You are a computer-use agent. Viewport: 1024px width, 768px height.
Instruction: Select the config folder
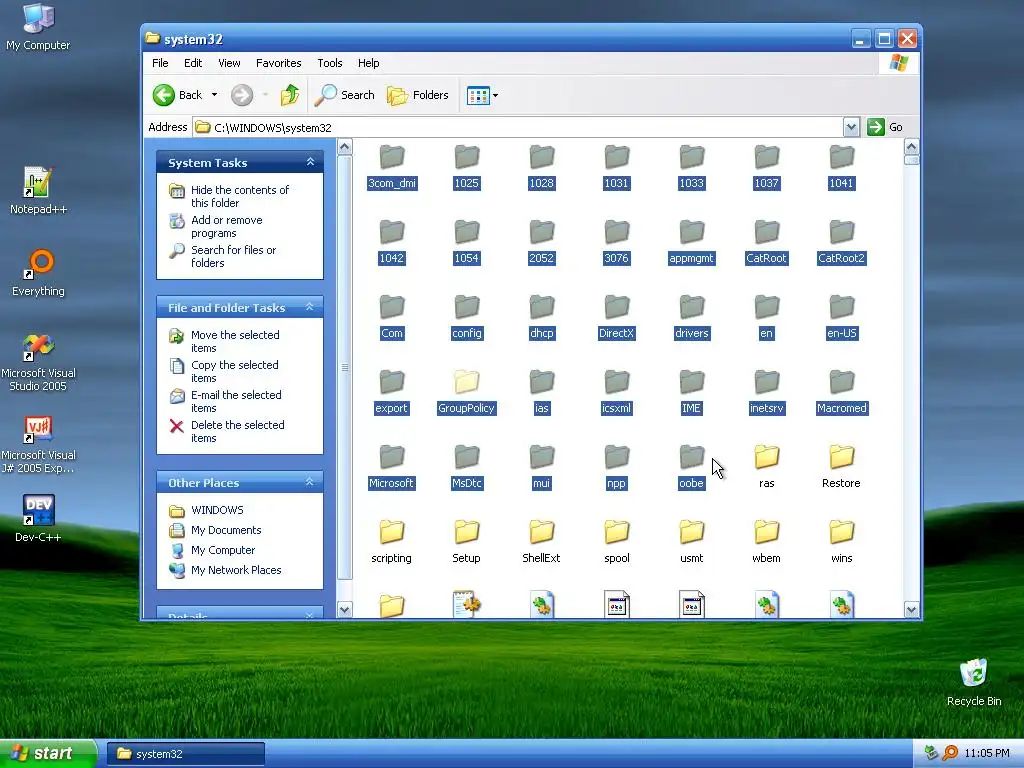point(466,318)
